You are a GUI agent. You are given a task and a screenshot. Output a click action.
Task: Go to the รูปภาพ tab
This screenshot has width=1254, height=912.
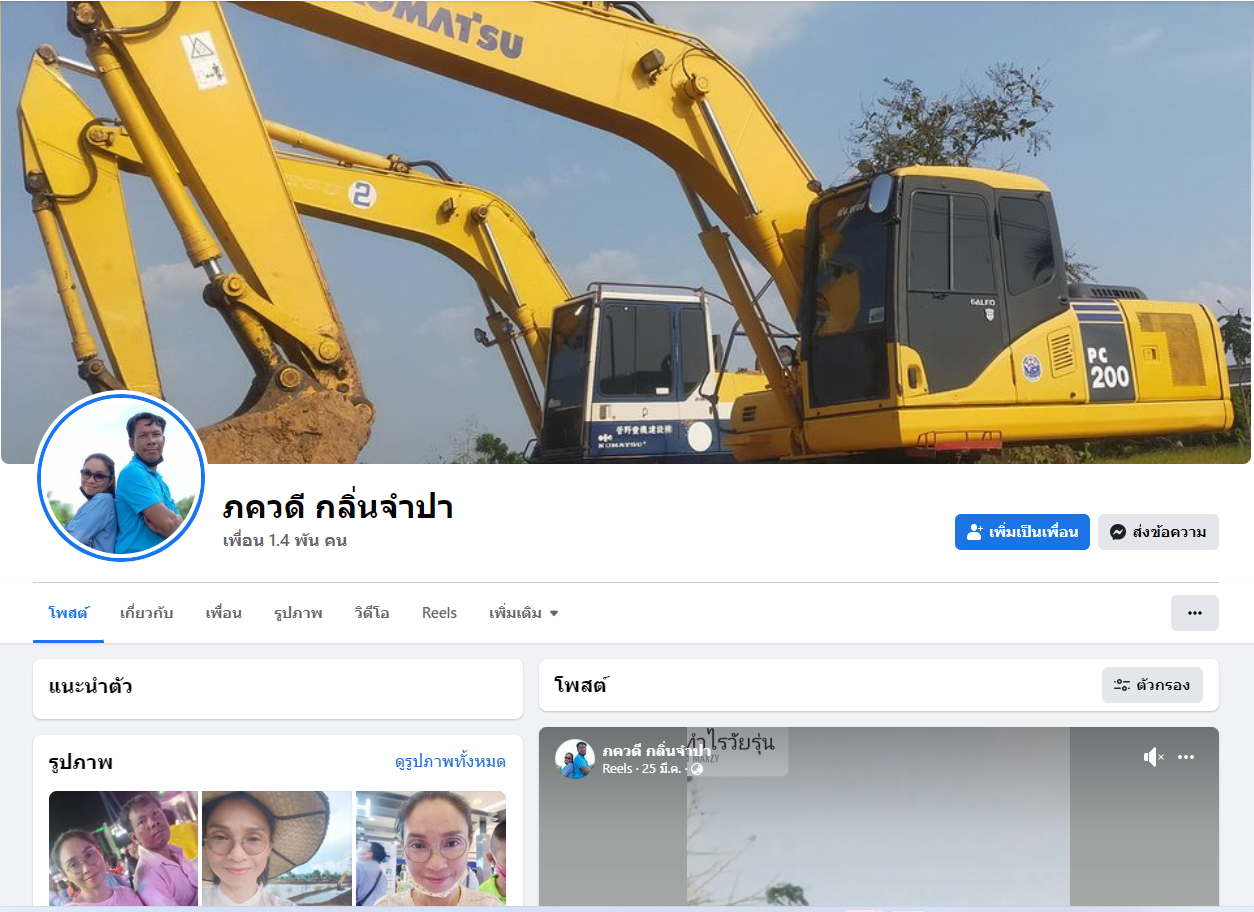tap(298, 613)
